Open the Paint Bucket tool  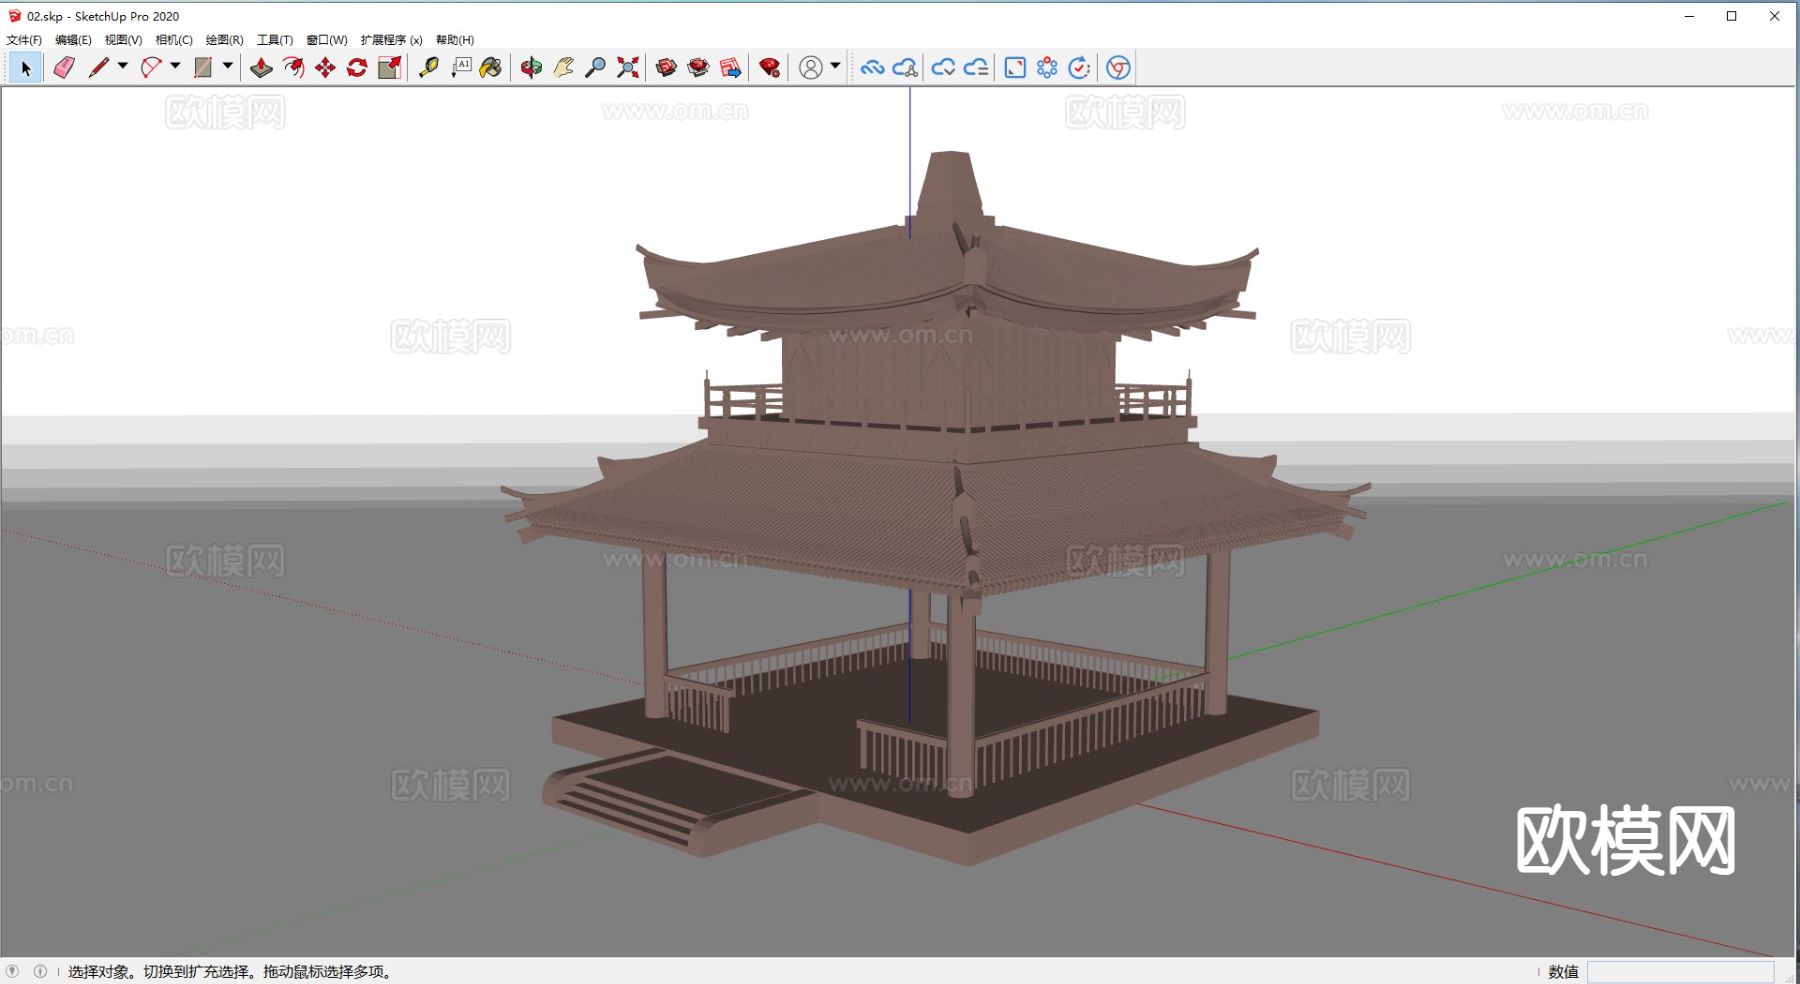(490, 67)
